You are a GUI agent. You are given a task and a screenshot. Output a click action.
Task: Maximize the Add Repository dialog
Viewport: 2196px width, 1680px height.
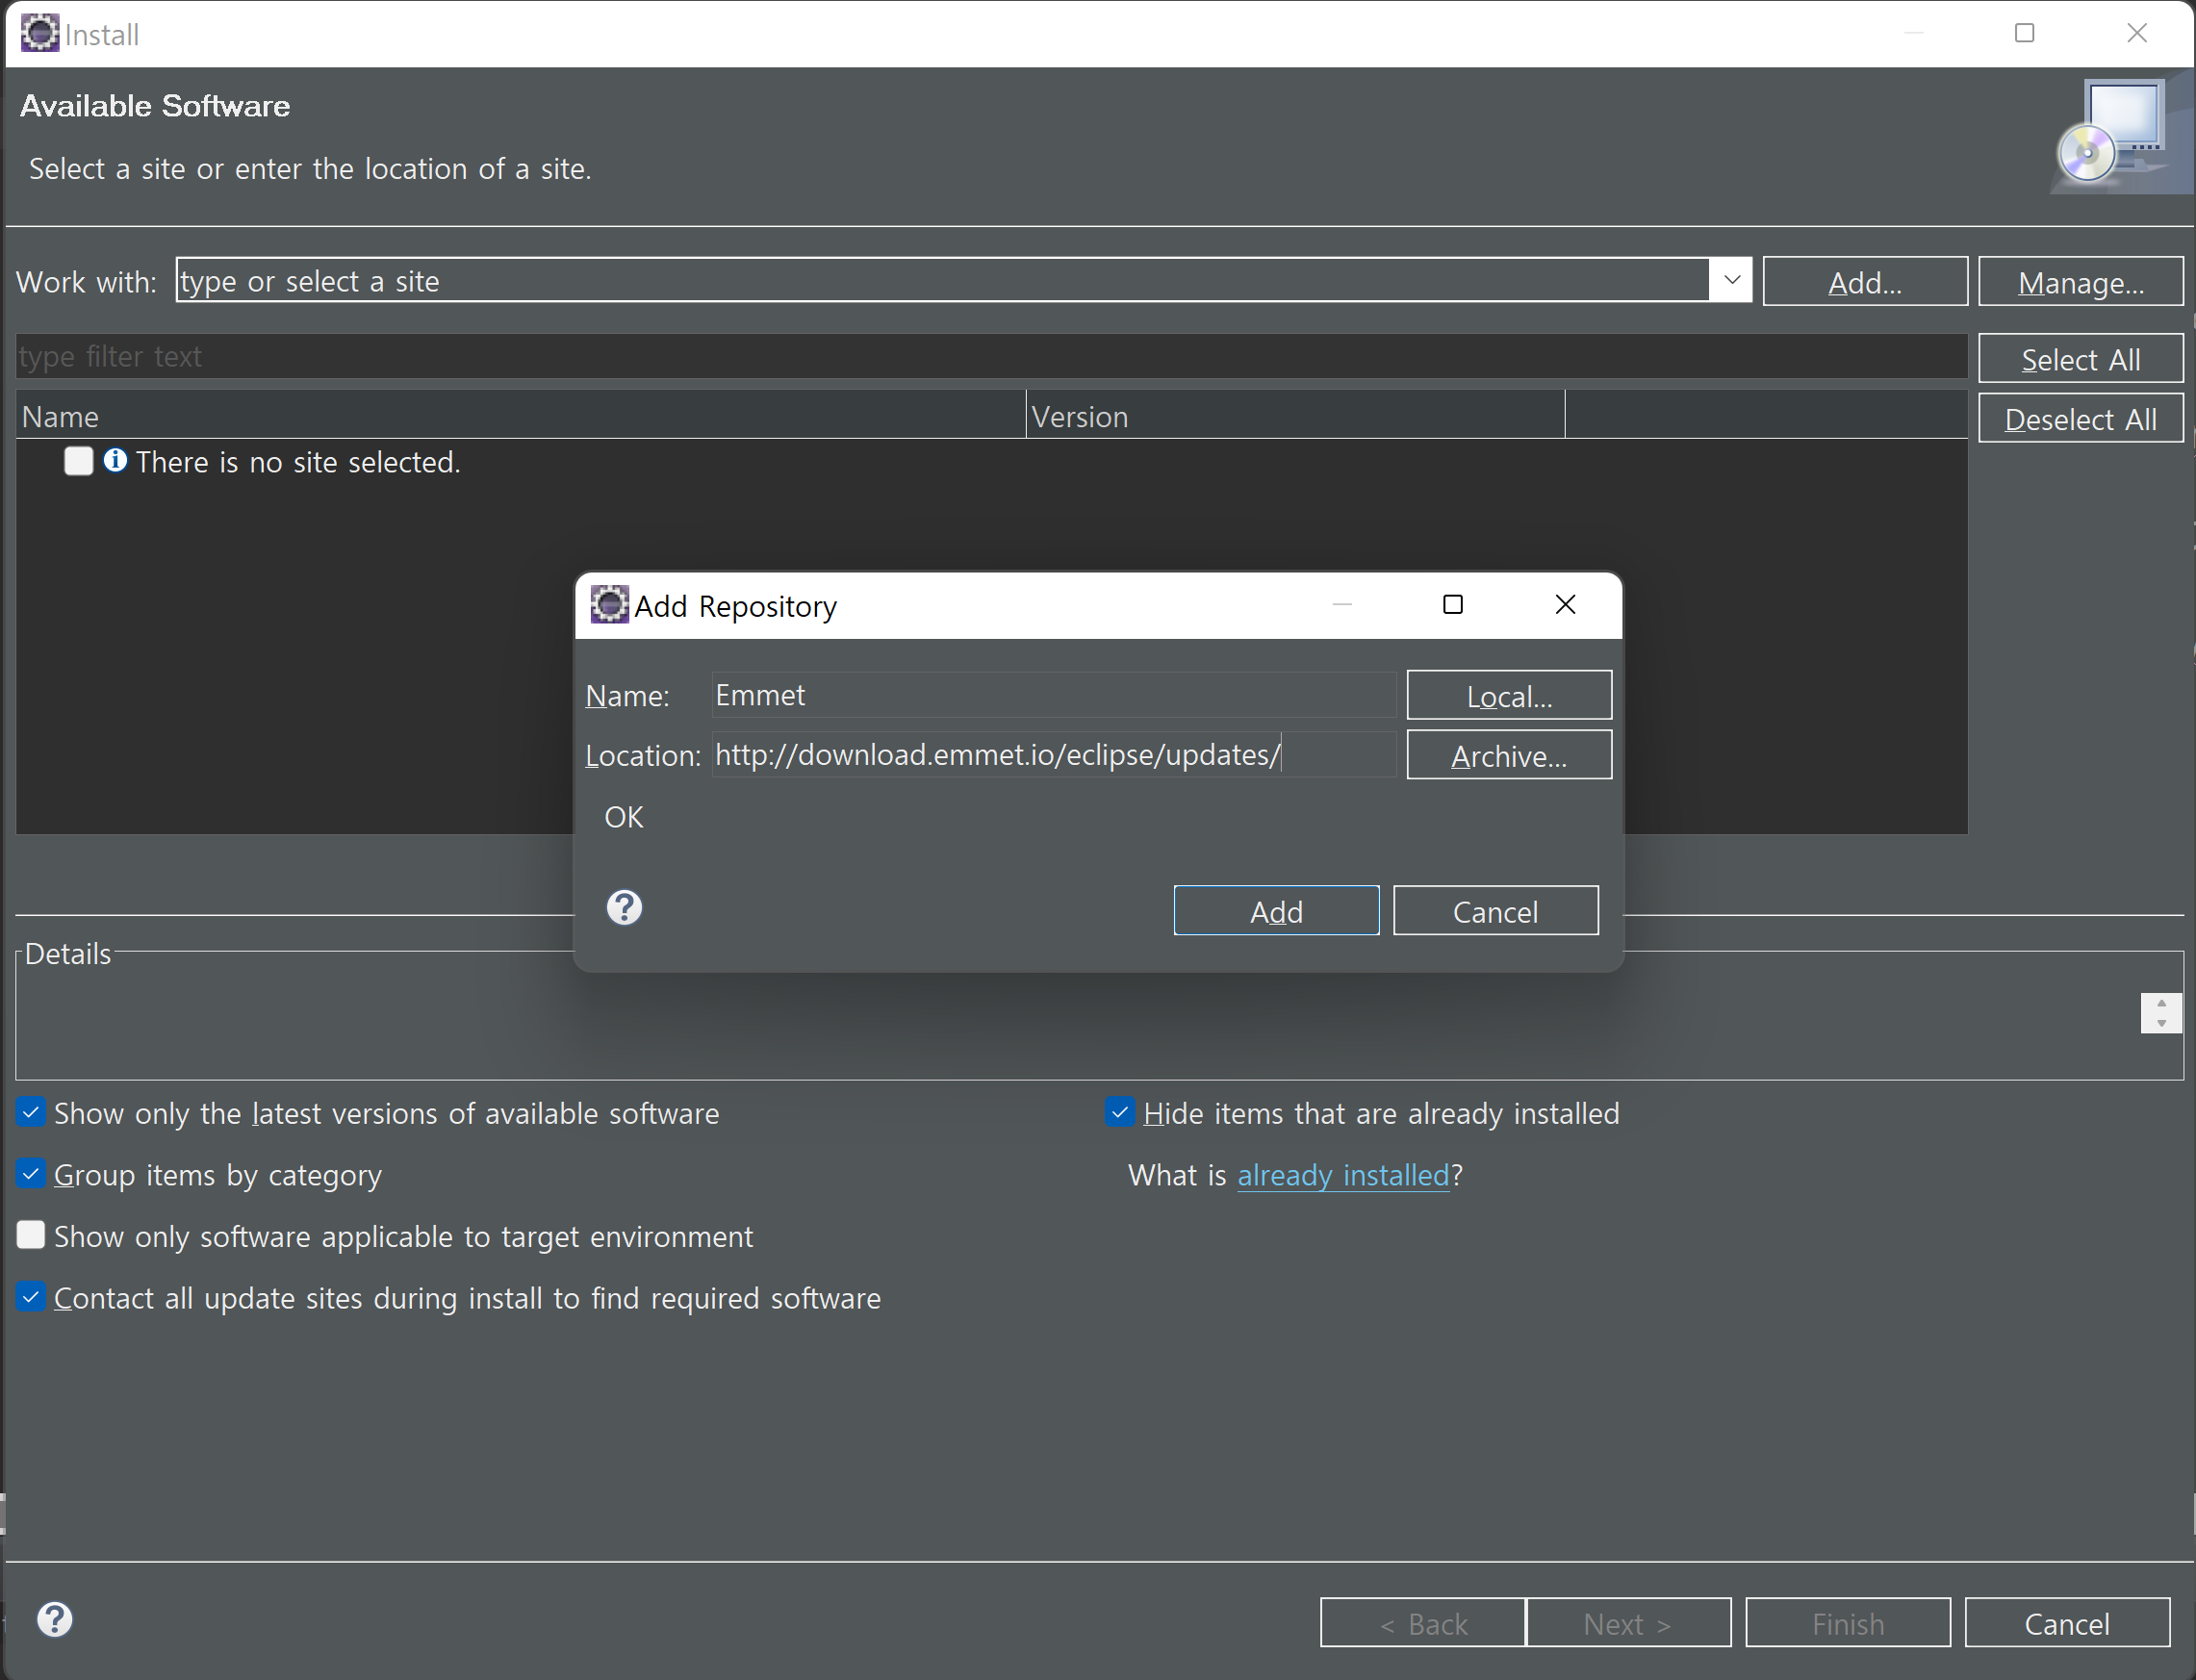coord(1452,605)
